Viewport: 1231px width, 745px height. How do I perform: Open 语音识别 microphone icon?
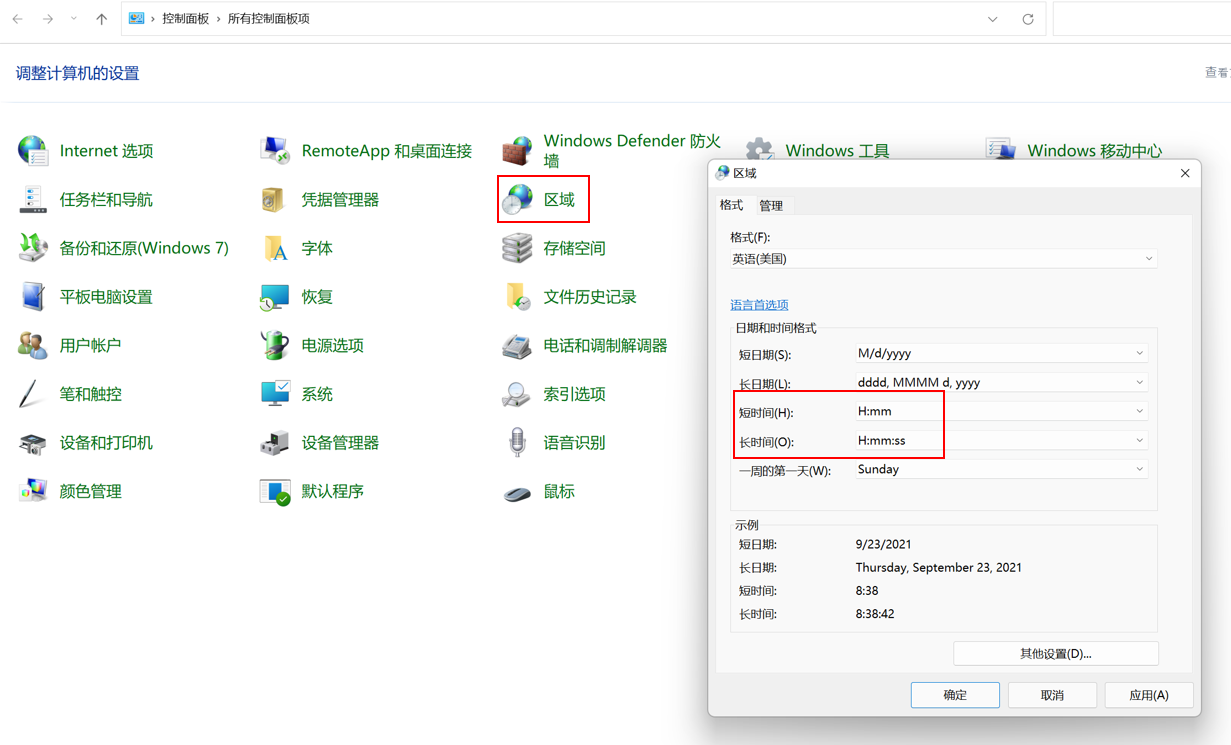517,443
